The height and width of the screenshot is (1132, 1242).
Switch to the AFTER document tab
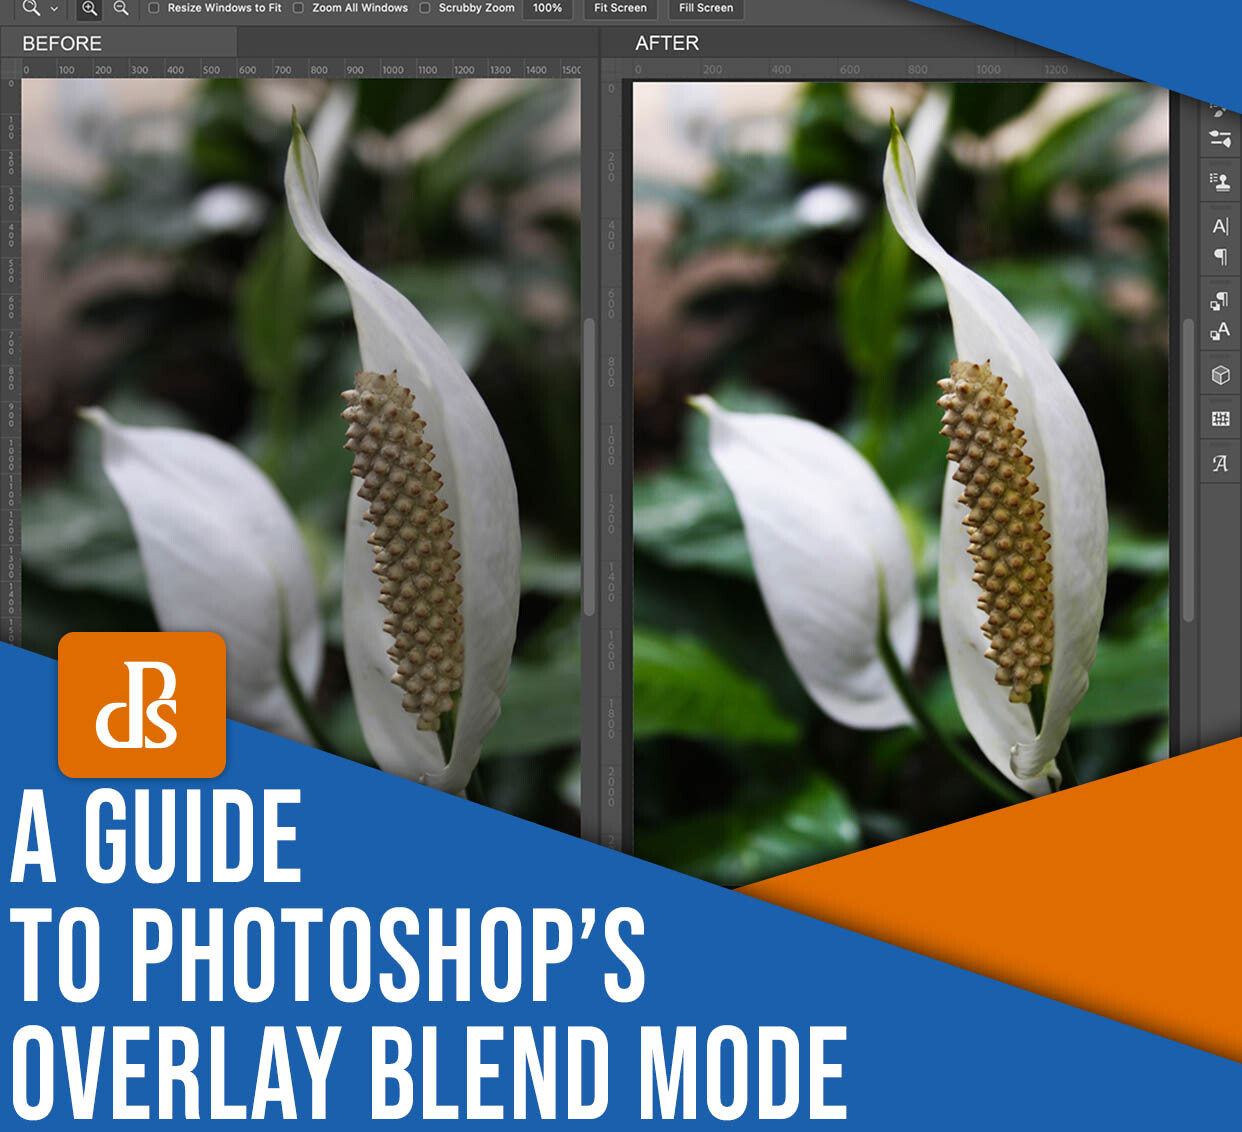click(x=668, y=43)
